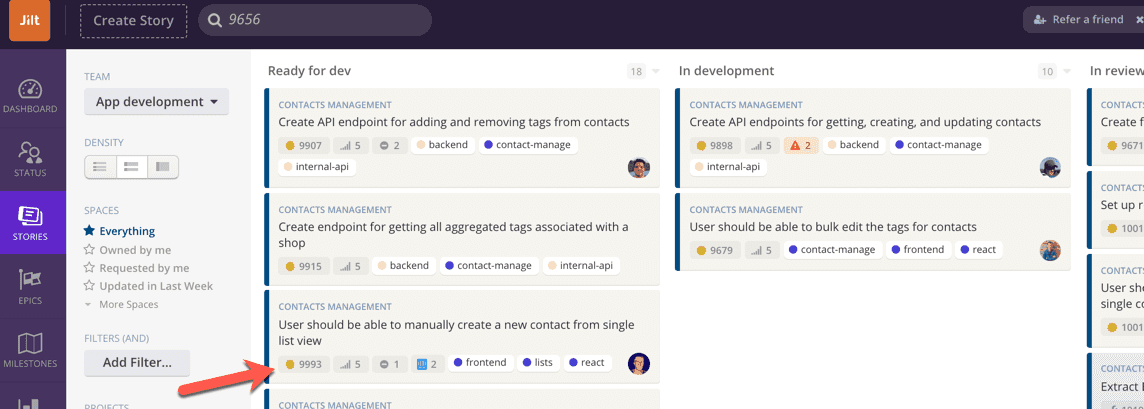Click the blocker warning icon on story 9898
Screen dimensions: 1144x409
tap(796, 145)
